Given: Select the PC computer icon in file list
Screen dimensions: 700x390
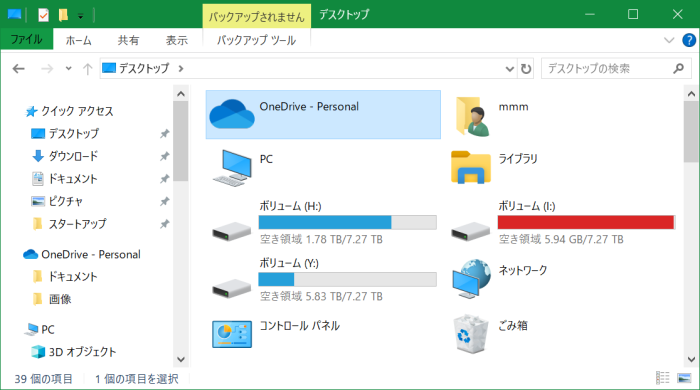Looking at the screenshot, I should (232, 168).
